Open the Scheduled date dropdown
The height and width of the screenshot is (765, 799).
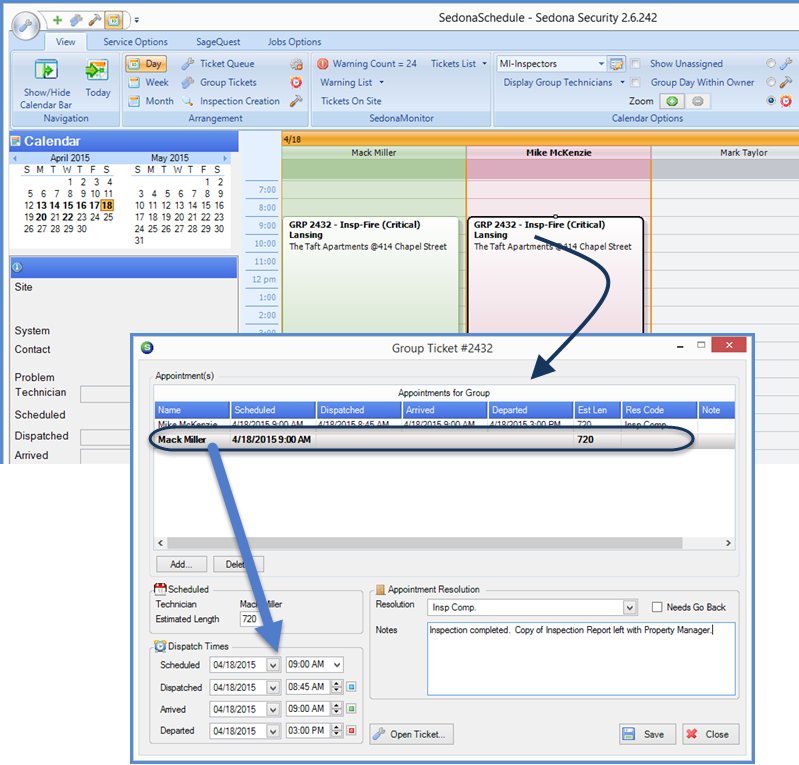273,665
